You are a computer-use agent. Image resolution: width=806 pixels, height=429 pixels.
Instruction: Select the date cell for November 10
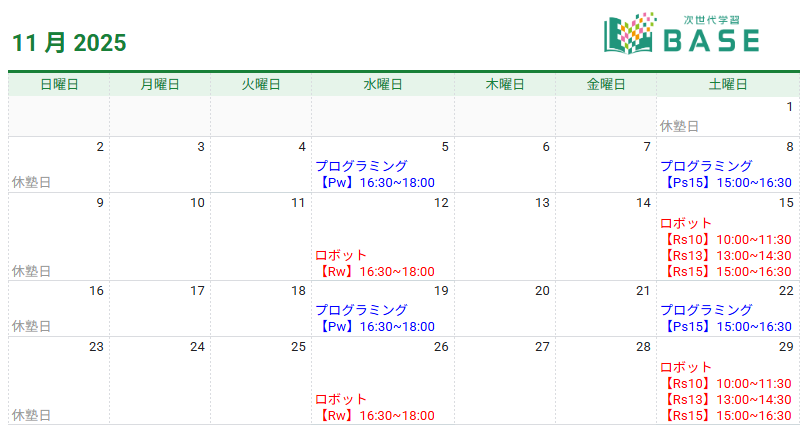tap(160, 237)
